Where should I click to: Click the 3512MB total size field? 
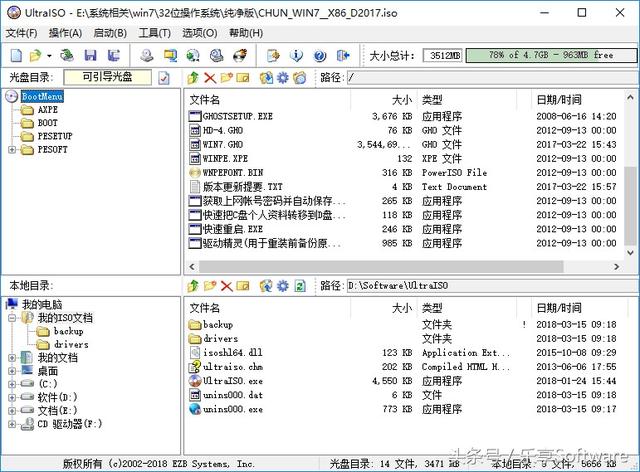click(x=443, y=55)
